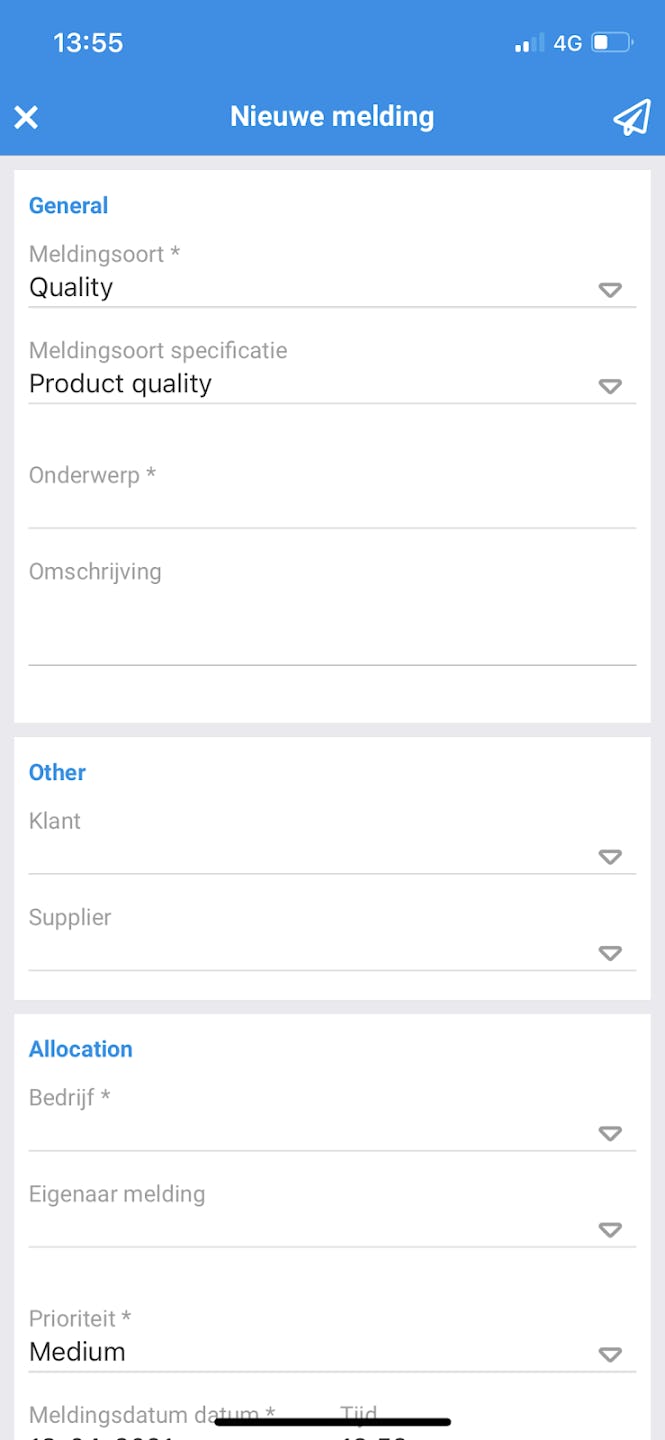665x1440 pixels.
Task: Tap the Prioriteit dropdown arrow icon
Action: [610, 1355]
